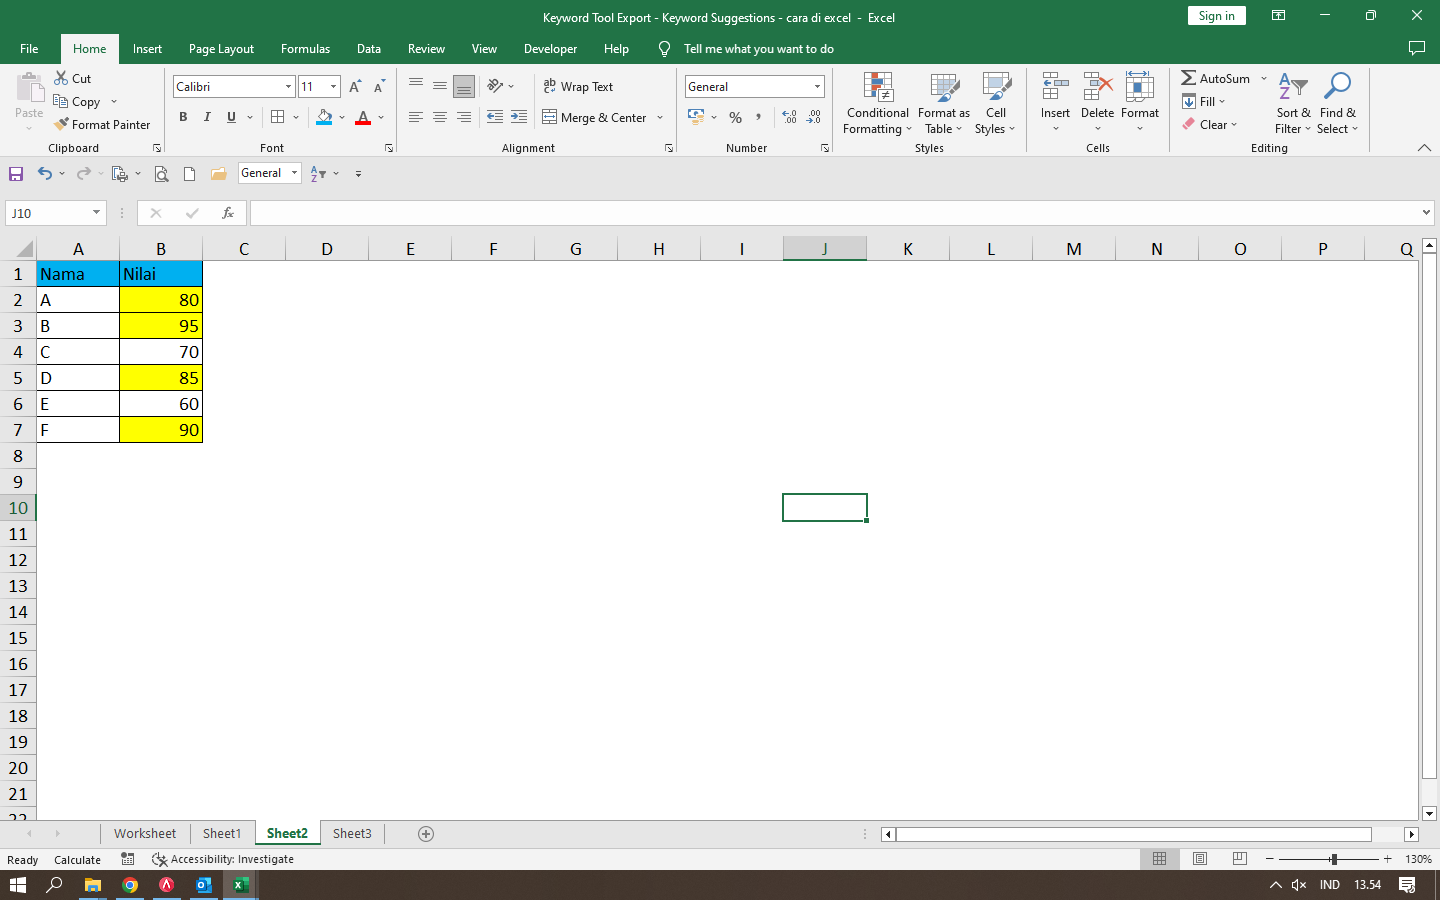Viewport: 1440px width, 900px height.
Task: Apply Align Left to cell
Action: 416,117
